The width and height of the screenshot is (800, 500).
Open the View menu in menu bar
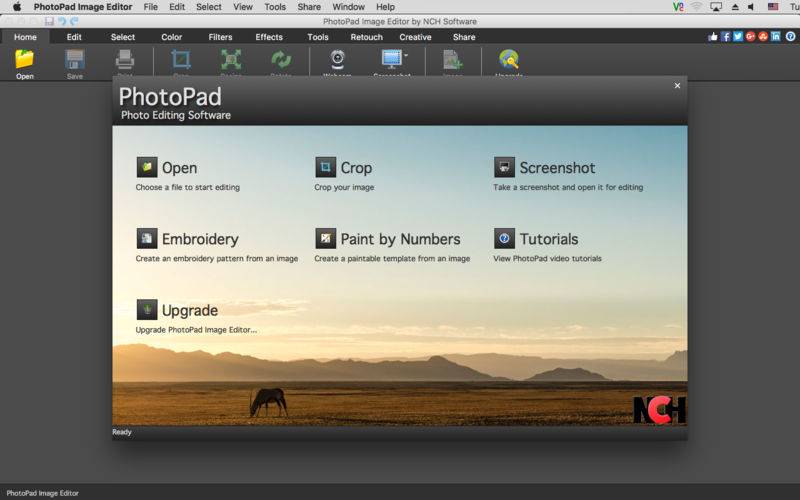point(243,7)
